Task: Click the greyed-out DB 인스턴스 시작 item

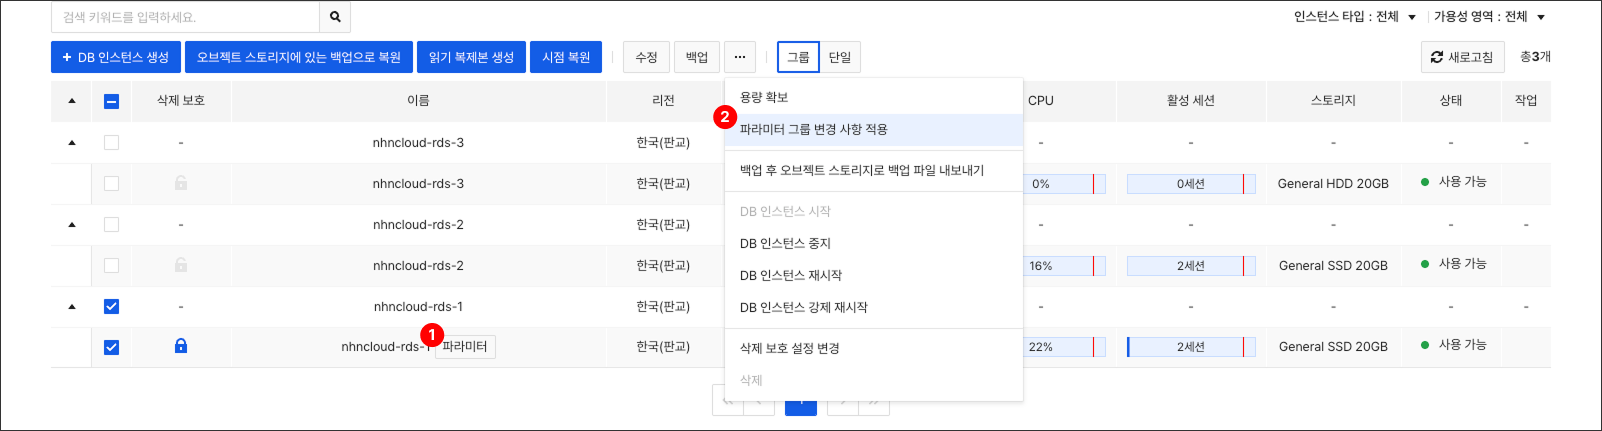Action: pyautogui.click(x=874, y=211)
